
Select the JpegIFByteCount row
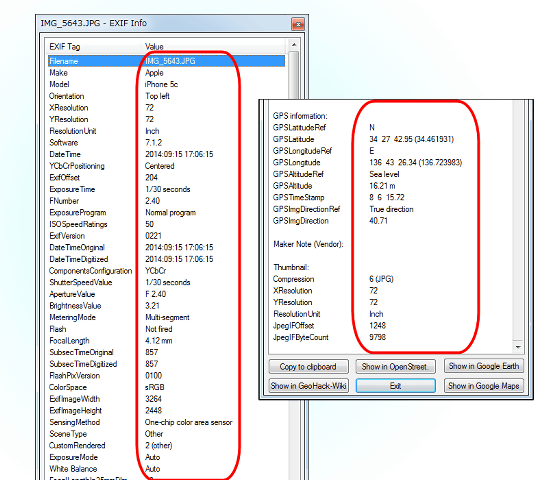point(391,337)
